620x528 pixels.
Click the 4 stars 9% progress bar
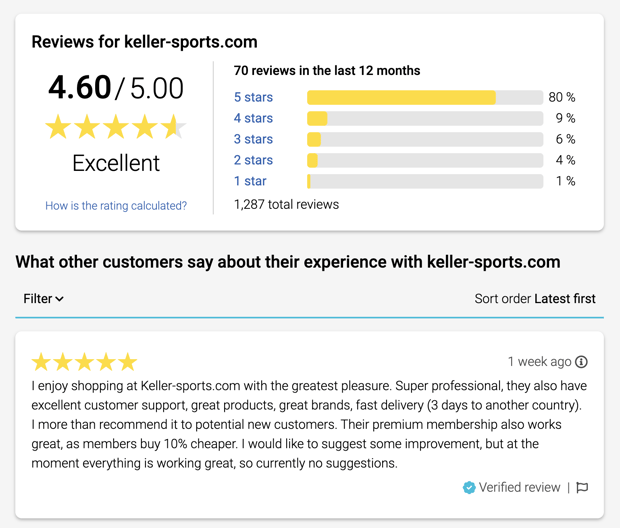[x=425, y=118]
